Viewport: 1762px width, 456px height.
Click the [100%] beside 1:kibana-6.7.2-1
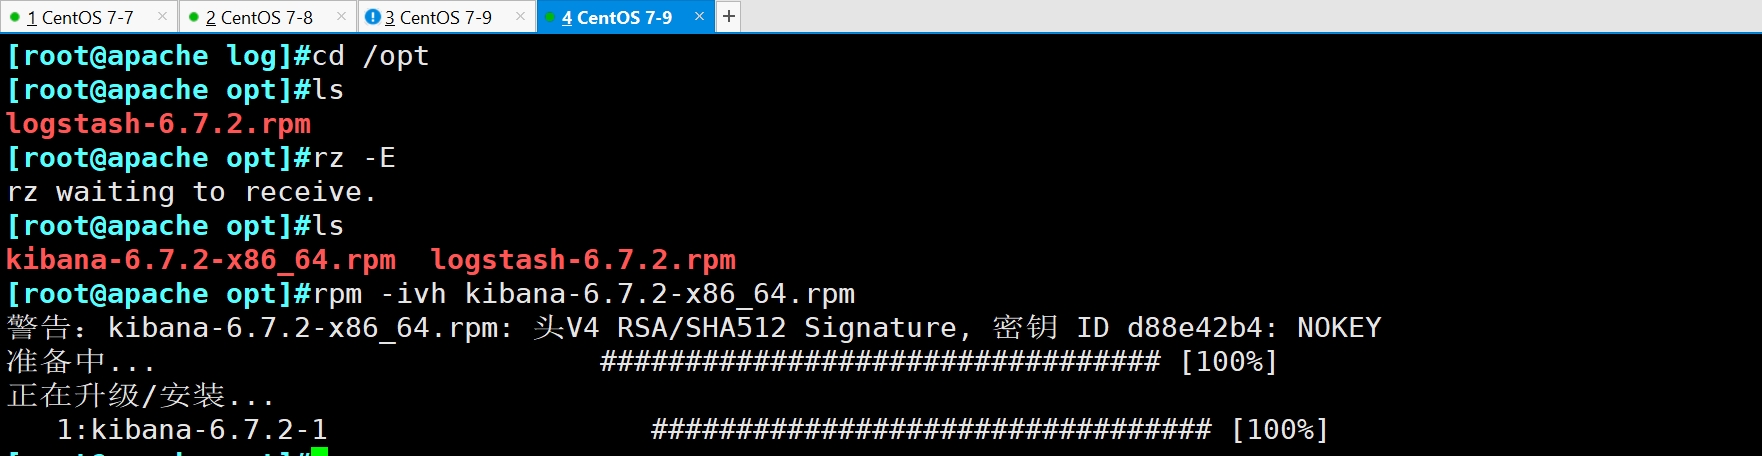(1280, 430)
